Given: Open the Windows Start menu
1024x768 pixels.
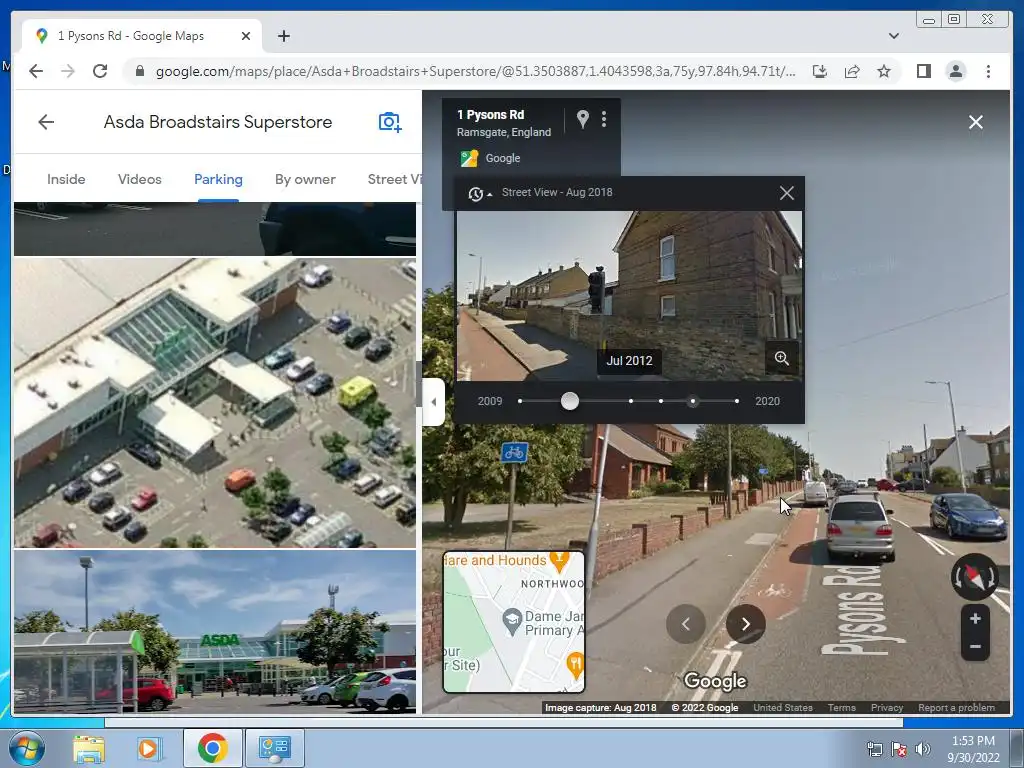Looking at the screenshot, I should [x=27, y=748].
